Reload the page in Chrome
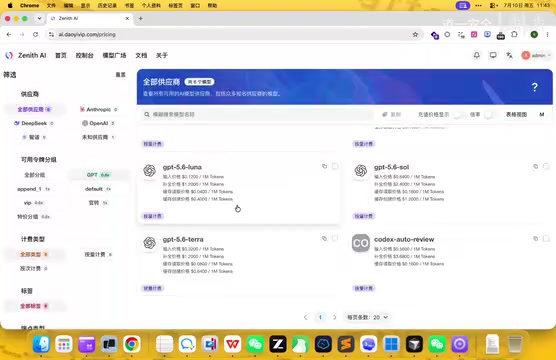556x360 pixels. pos(35,34)
